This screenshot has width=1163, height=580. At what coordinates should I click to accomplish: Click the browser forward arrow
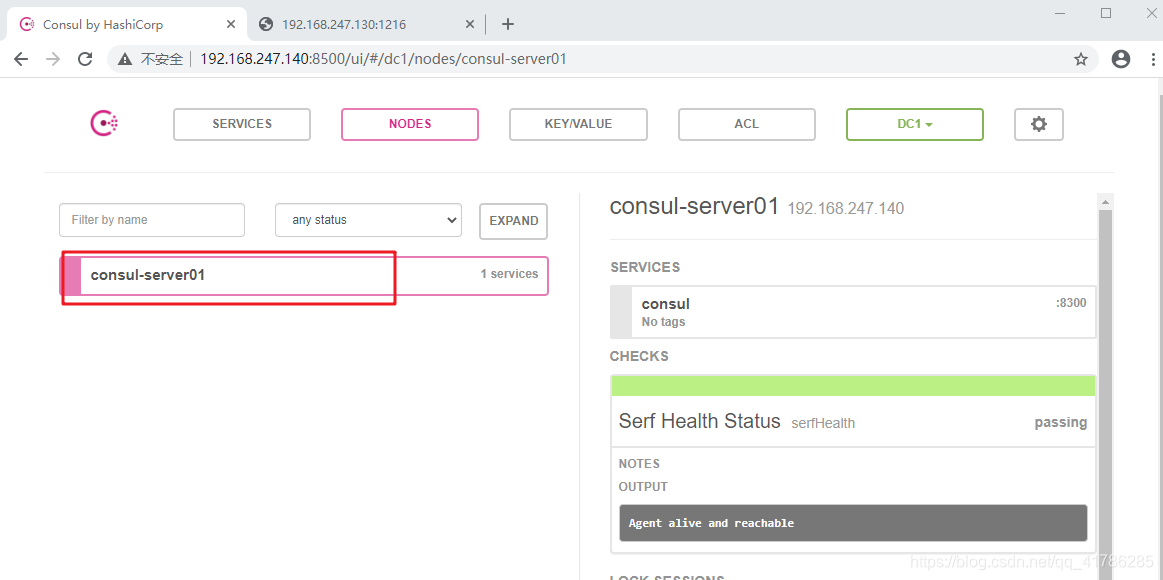[x=53, y=59]
